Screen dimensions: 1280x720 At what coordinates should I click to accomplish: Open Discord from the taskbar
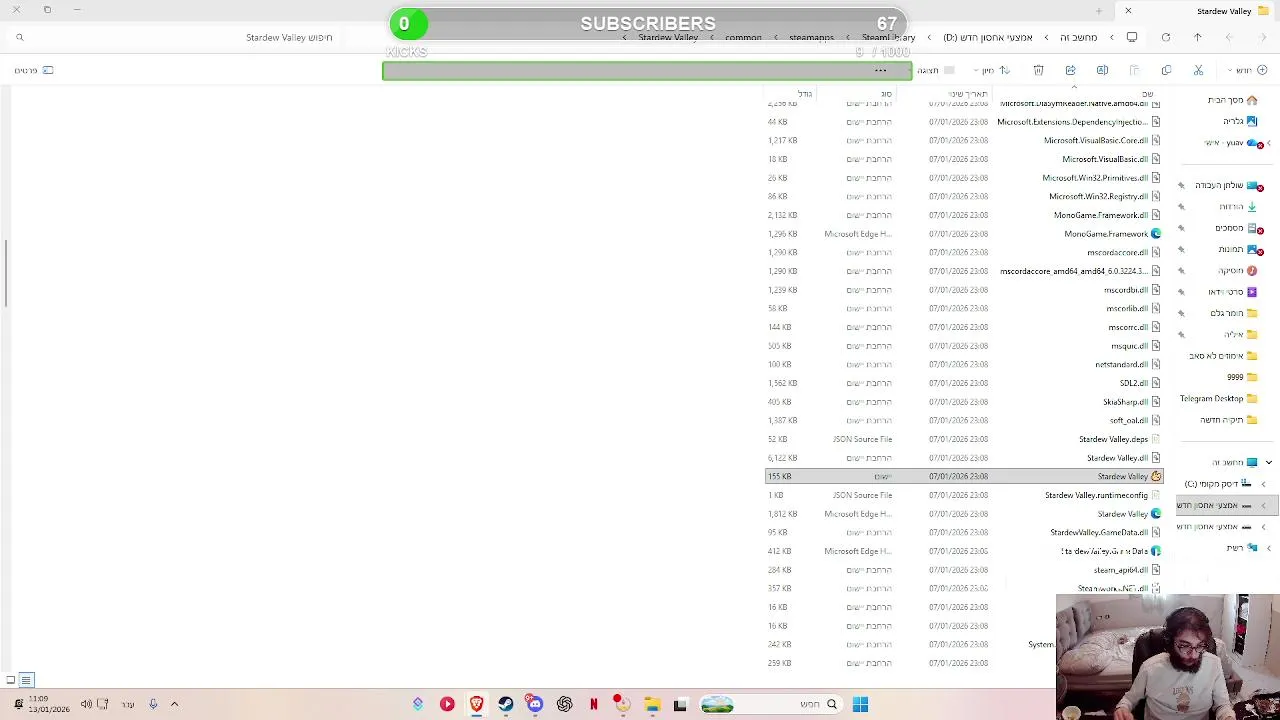point(535,705)
